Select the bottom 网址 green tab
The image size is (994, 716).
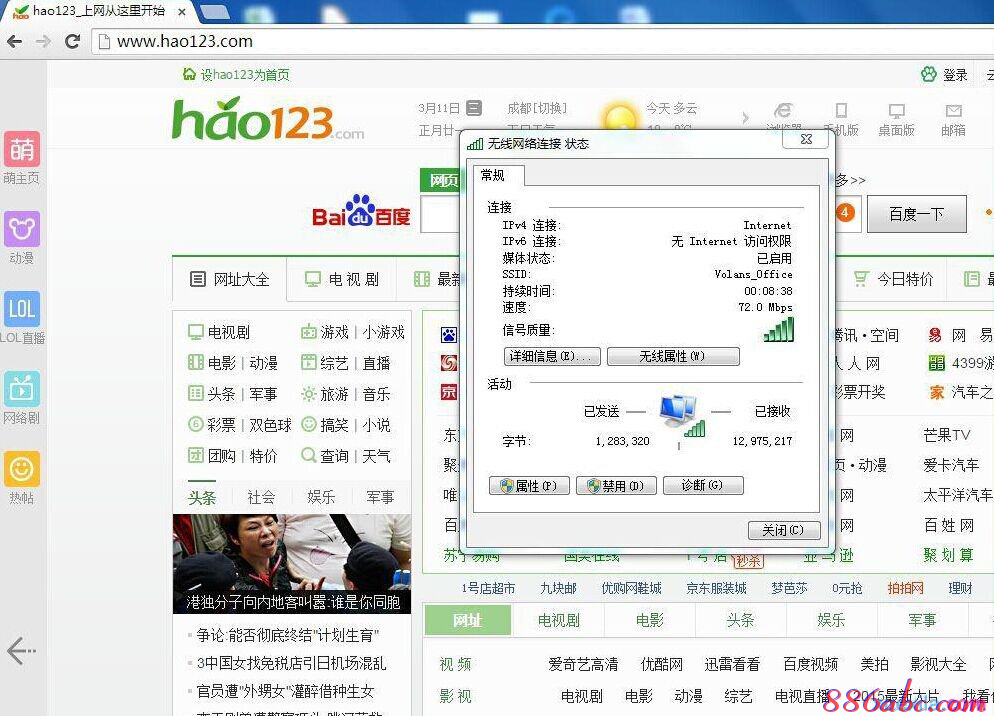point(467,620)
